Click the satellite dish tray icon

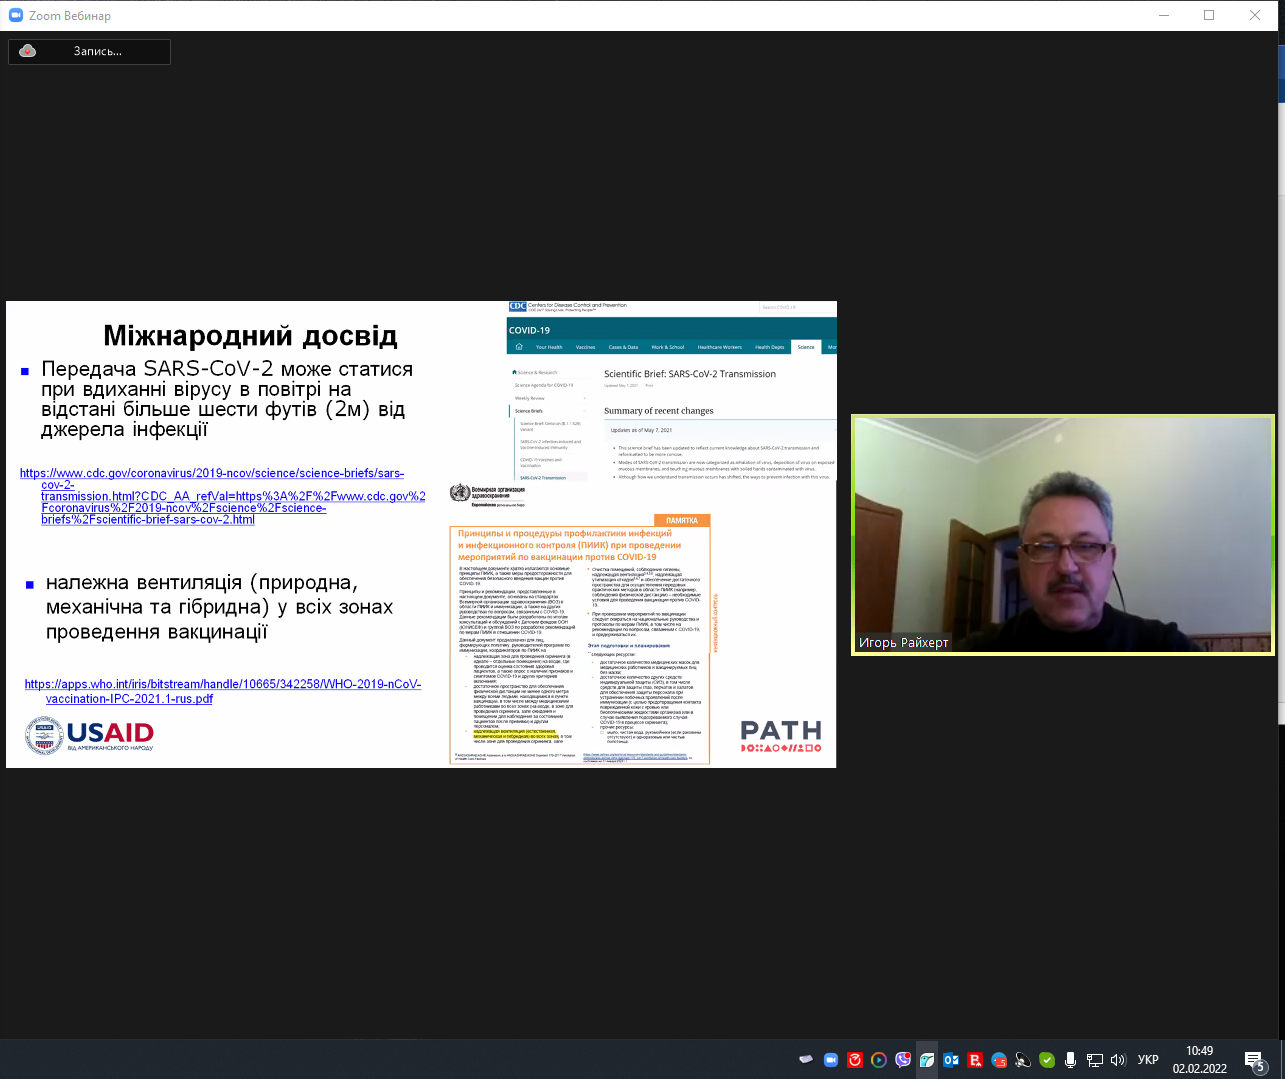coord(1023,1060)
